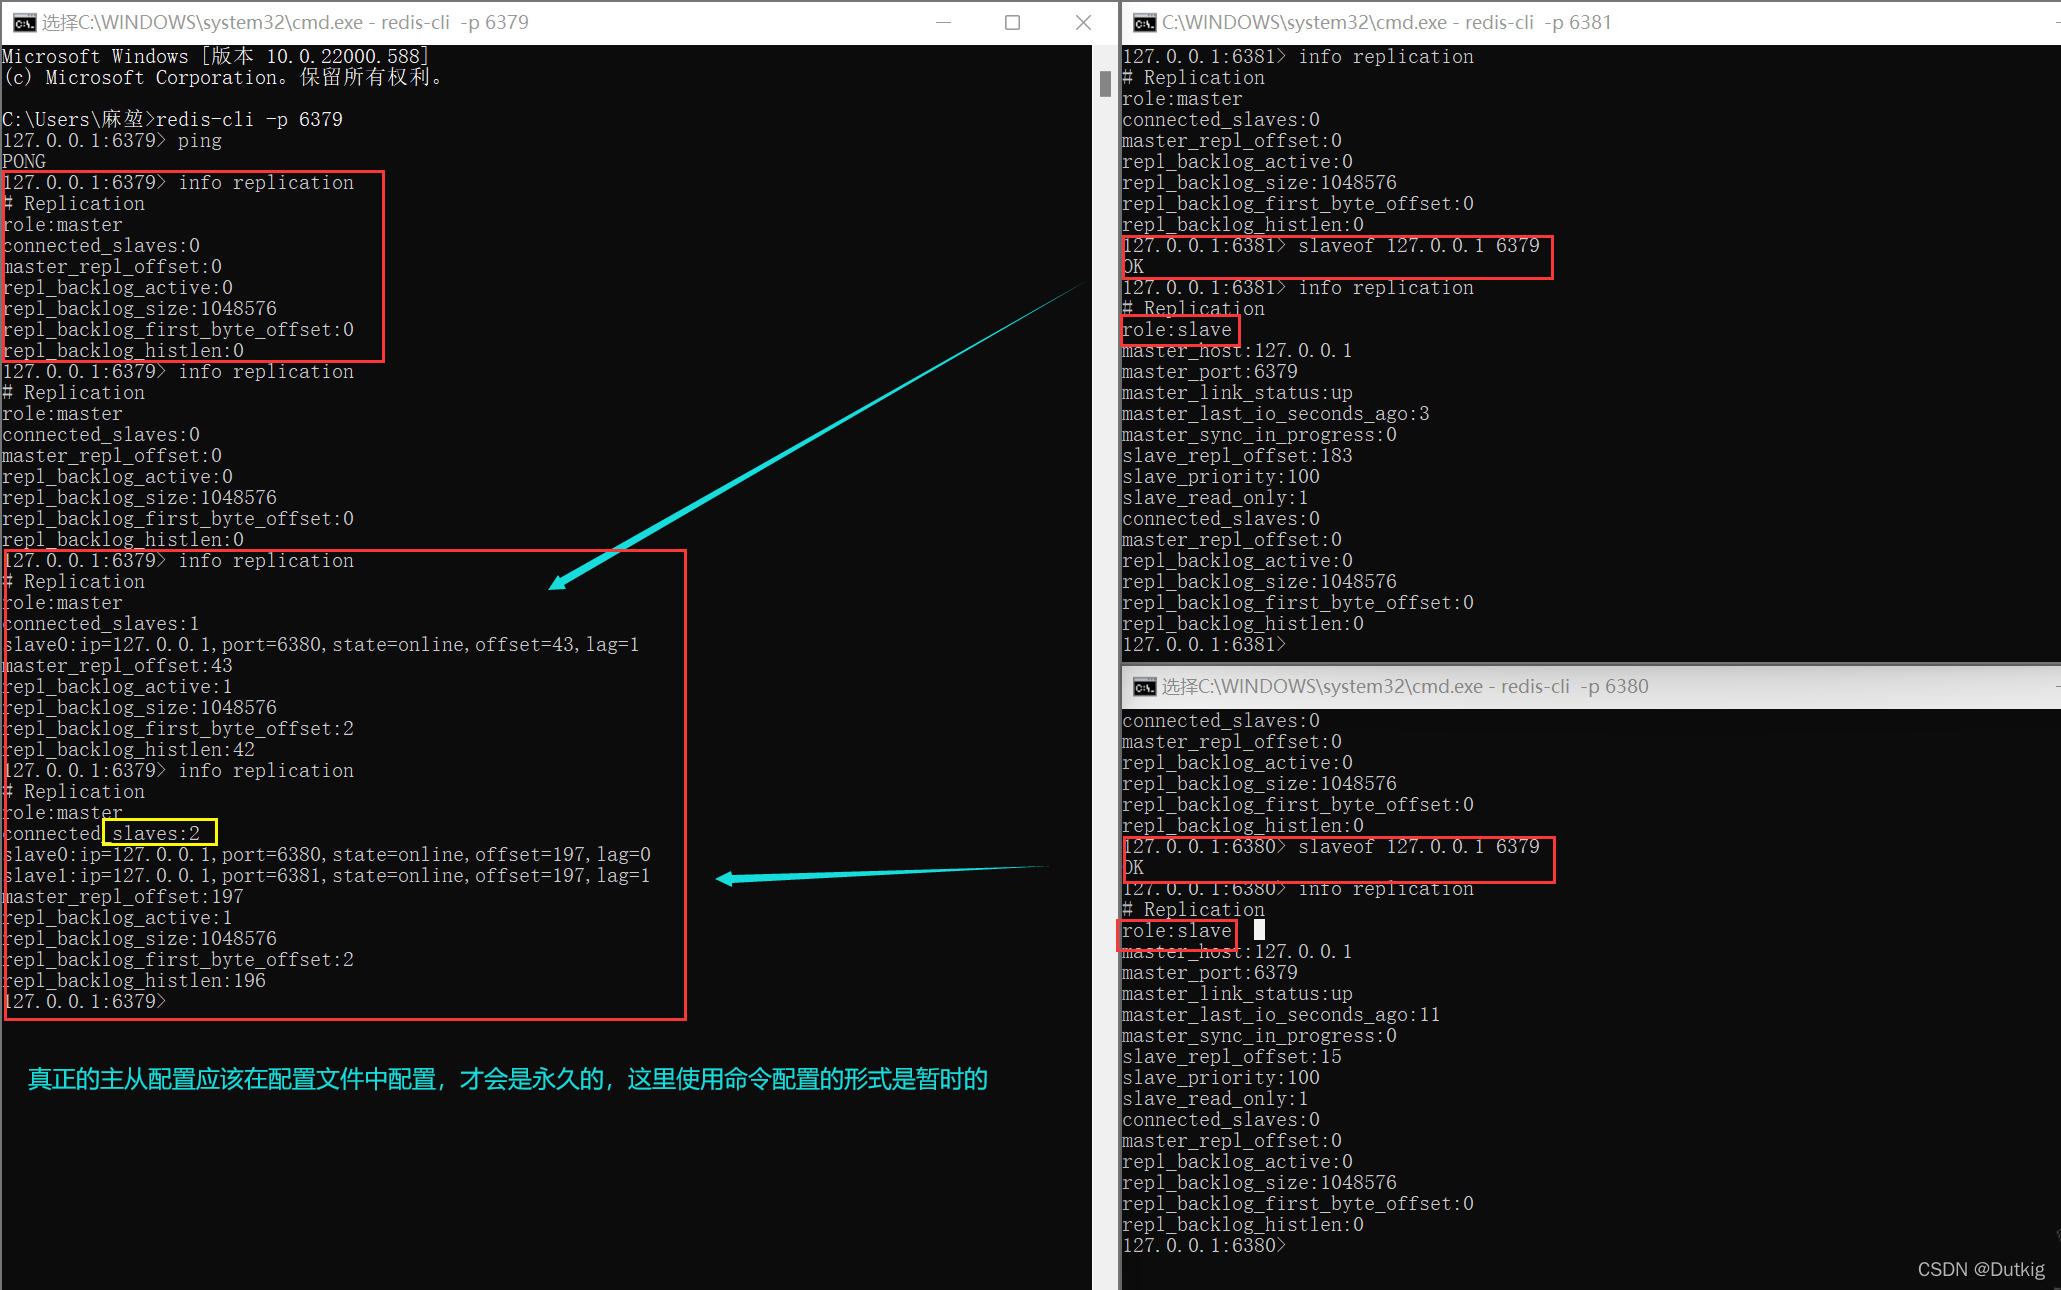Click the scrollbar thumb in the 6379 window
This screenshot has width=2061, height=1290.
pyautogui.click(x=1105, y=83)
